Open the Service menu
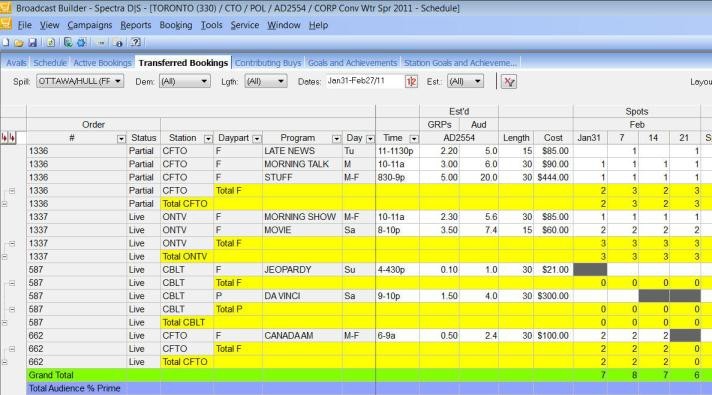The image size is (712, 395). click(x=244, y=25)
